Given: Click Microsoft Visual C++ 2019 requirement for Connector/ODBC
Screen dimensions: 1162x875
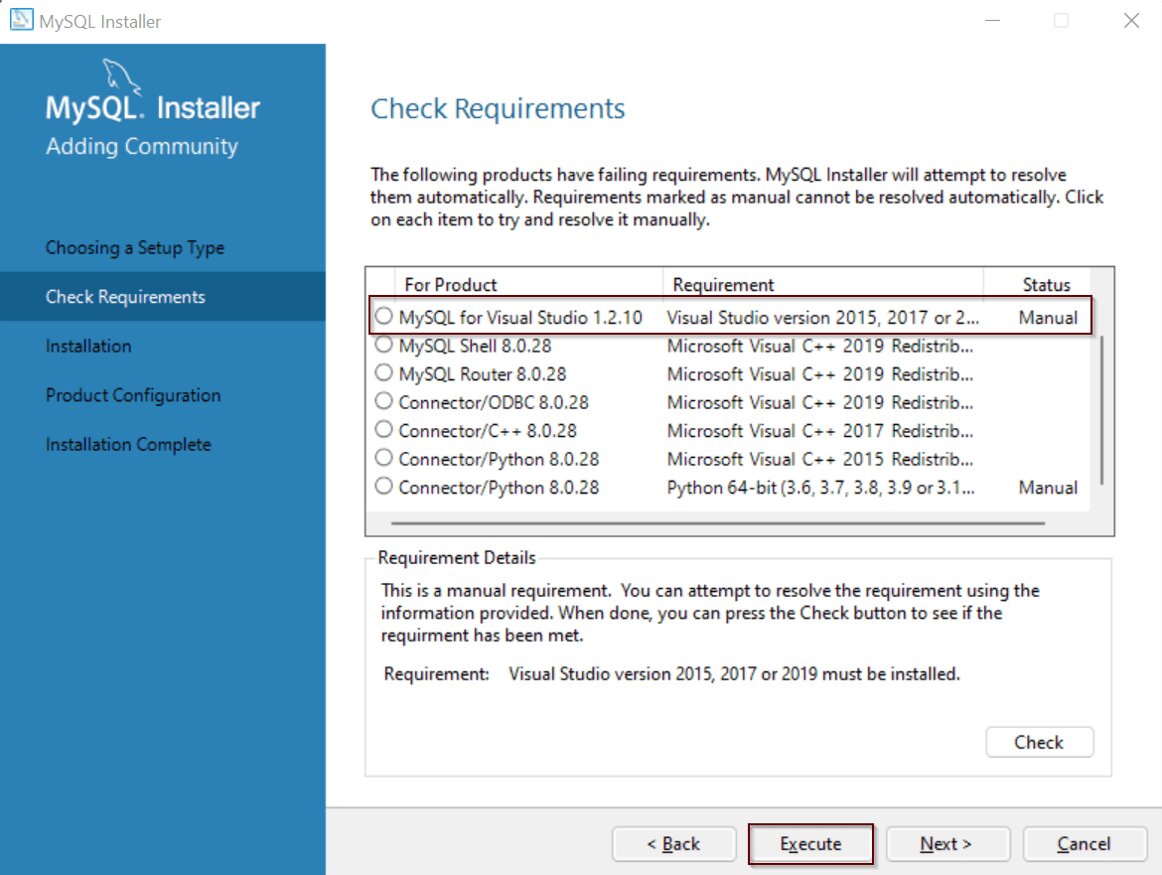Looking at the screenshot, I should click(x=820, y=402).
